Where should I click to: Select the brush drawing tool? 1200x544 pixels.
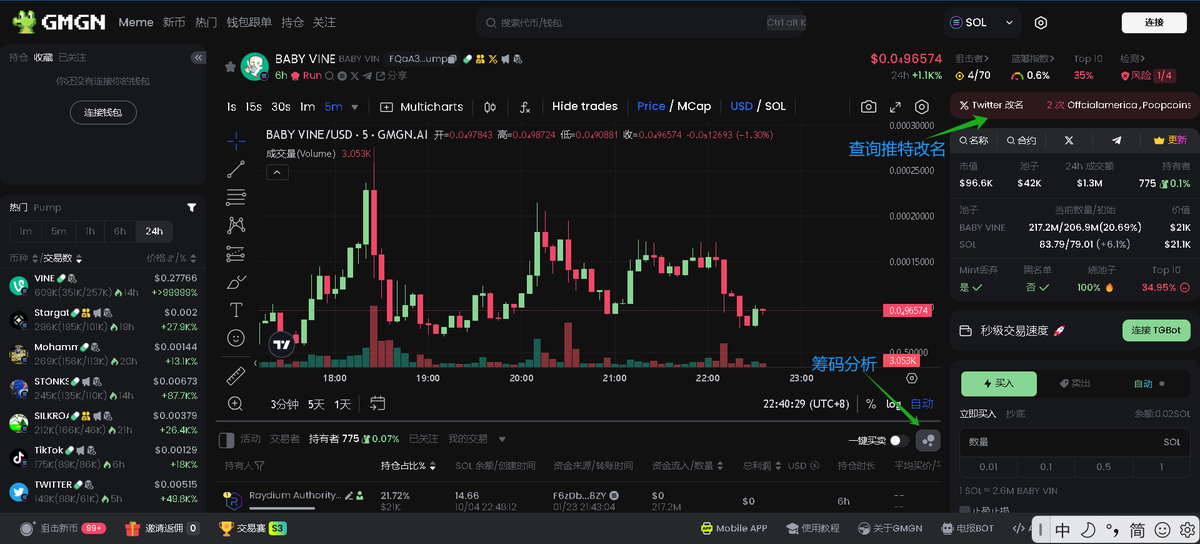(x=236, y=282)
